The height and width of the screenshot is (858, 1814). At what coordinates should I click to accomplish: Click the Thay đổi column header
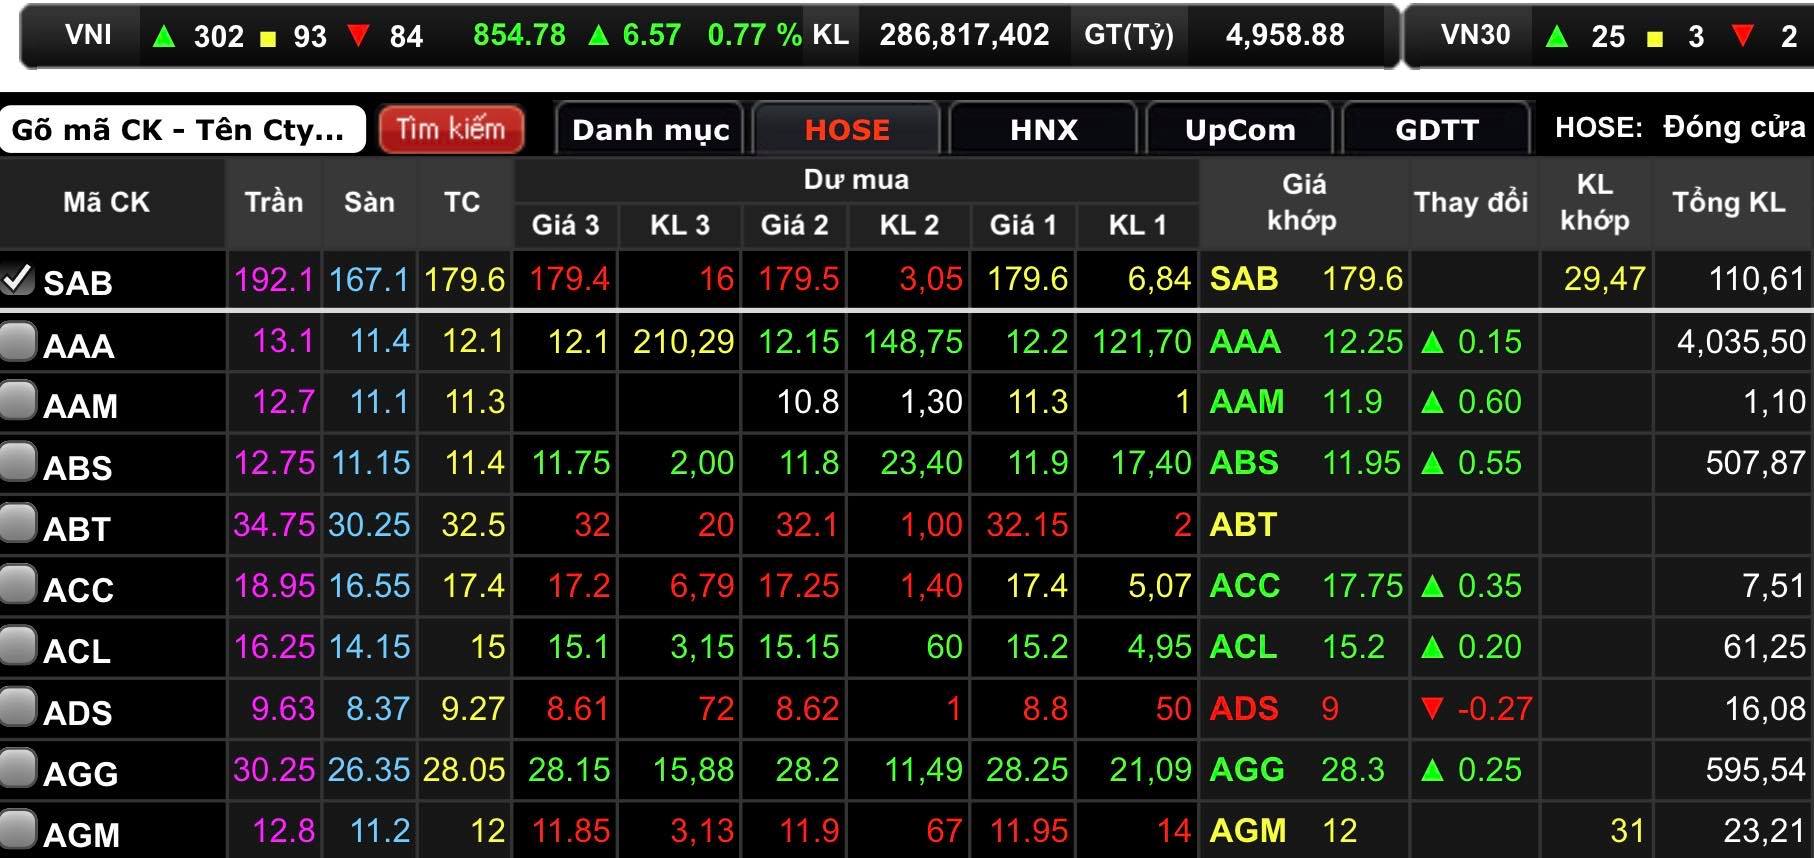(1470, 202)
